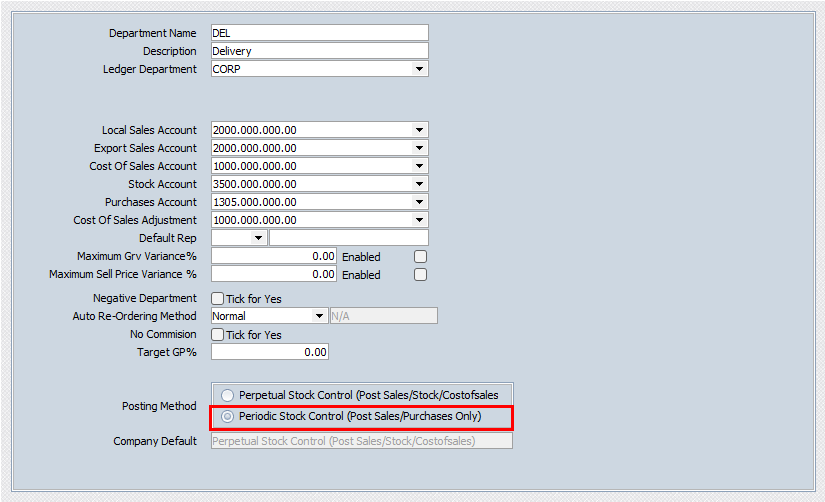Open the Ledger Department dropdown

pos(420,70)
